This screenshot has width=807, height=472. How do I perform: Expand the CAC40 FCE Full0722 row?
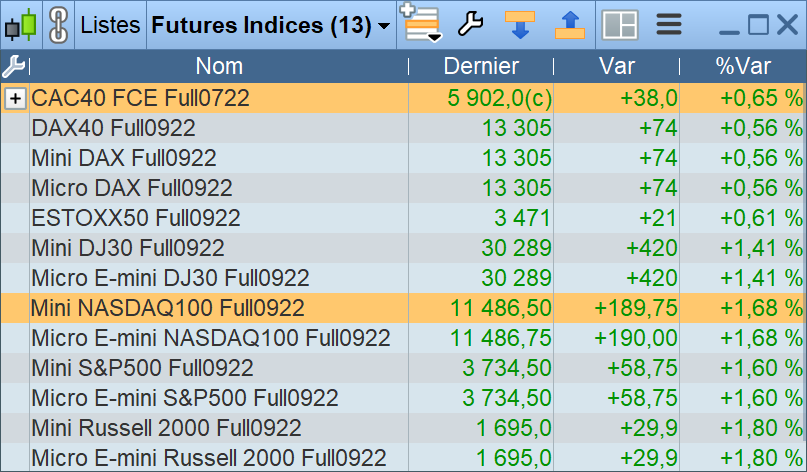(x=14, y=98)
